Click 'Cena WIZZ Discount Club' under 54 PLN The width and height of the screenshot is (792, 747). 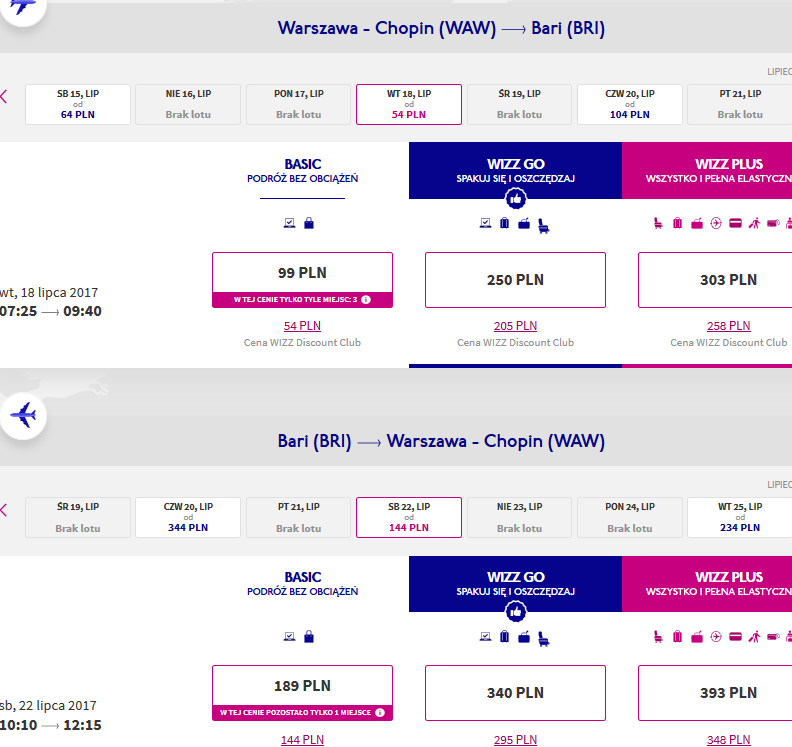point(302,342)
